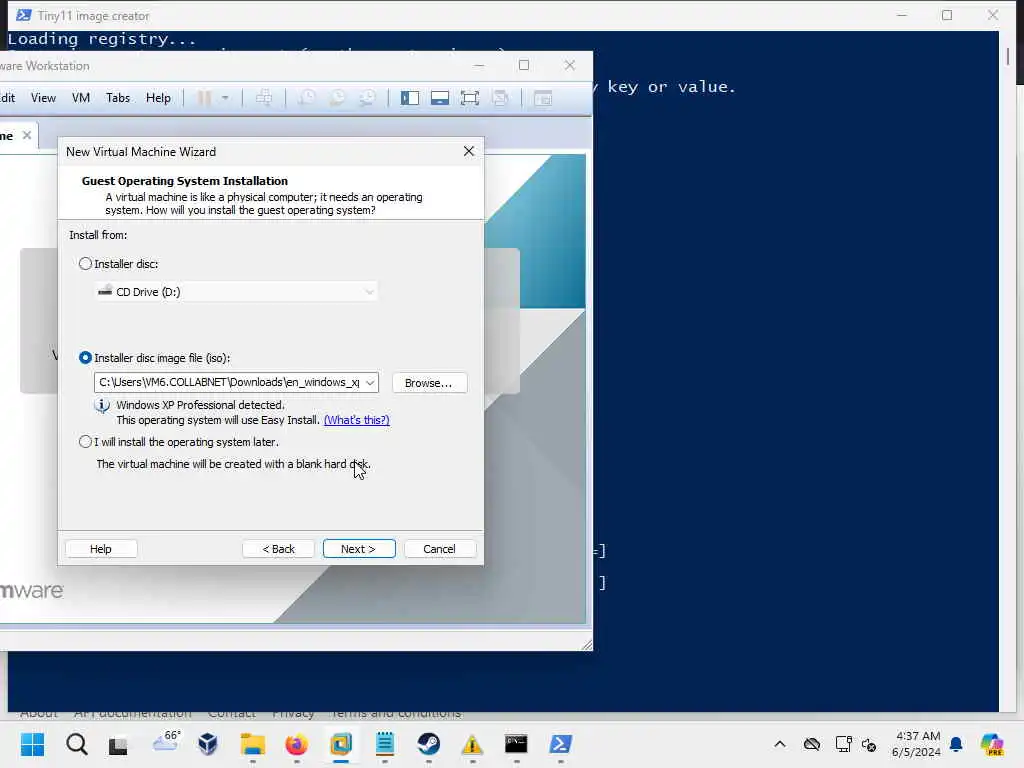Choose I will install the operating system later
The image size is (1024, 768).
click(x=85, y=442)
